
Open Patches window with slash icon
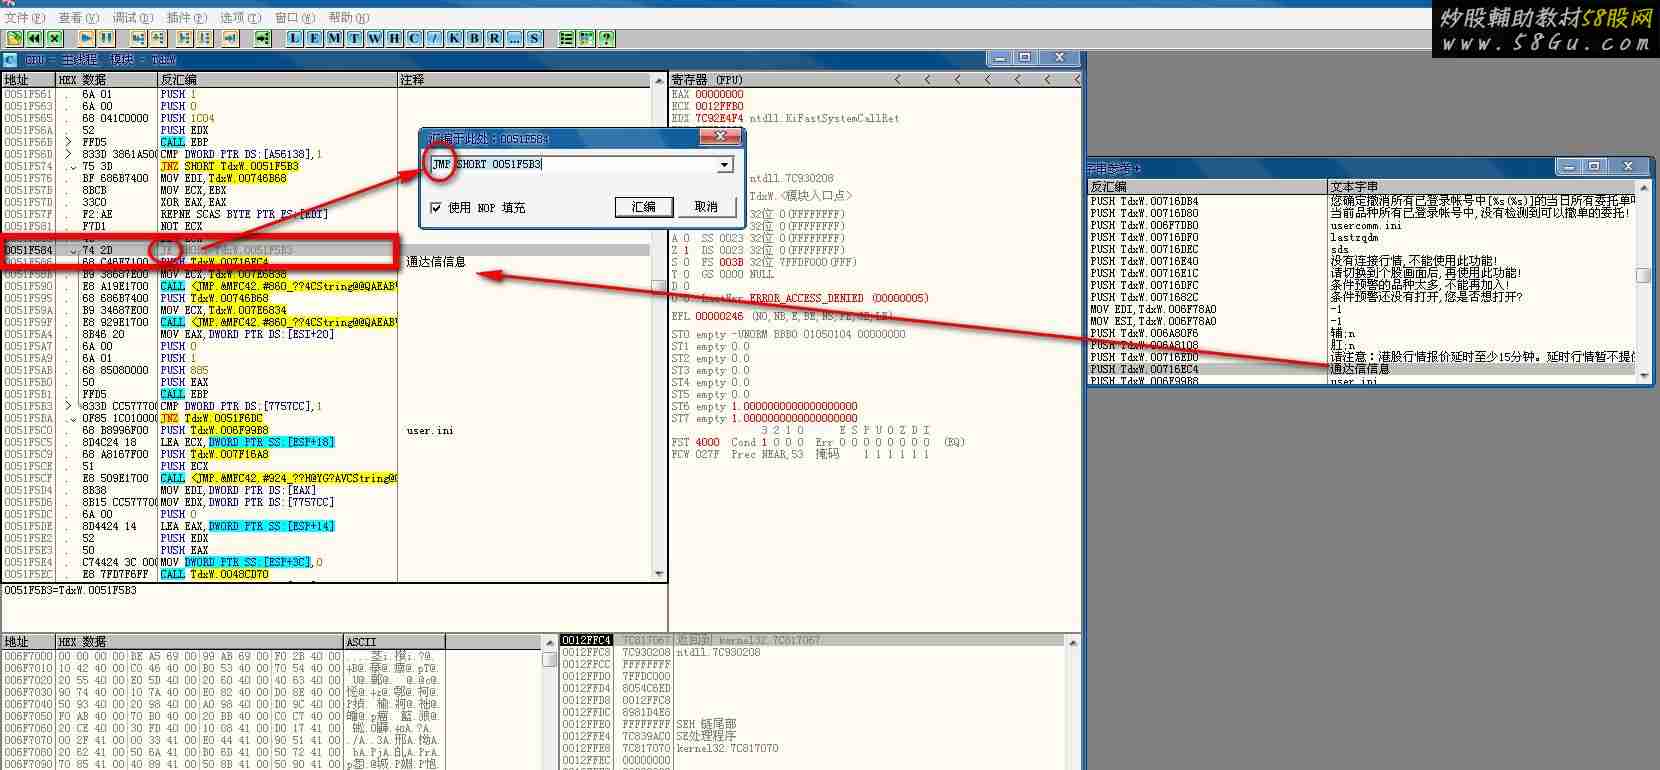point(435,38)
